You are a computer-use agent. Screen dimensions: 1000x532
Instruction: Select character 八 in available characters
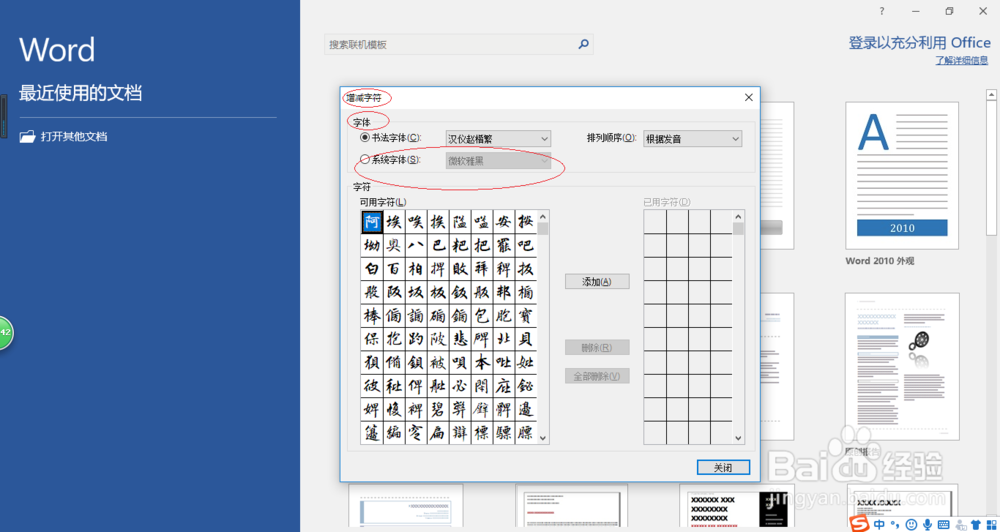[416, 245]
